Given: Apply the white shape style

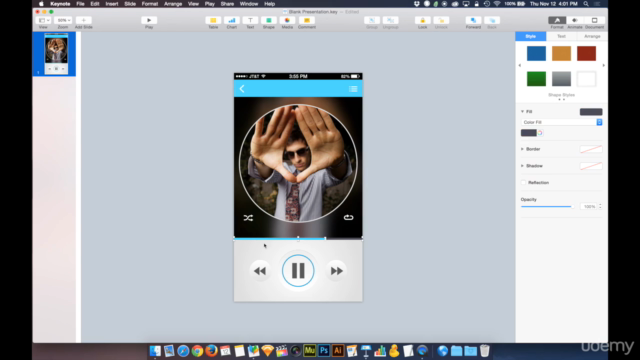Looking at the screenshot, I should 587,79.
